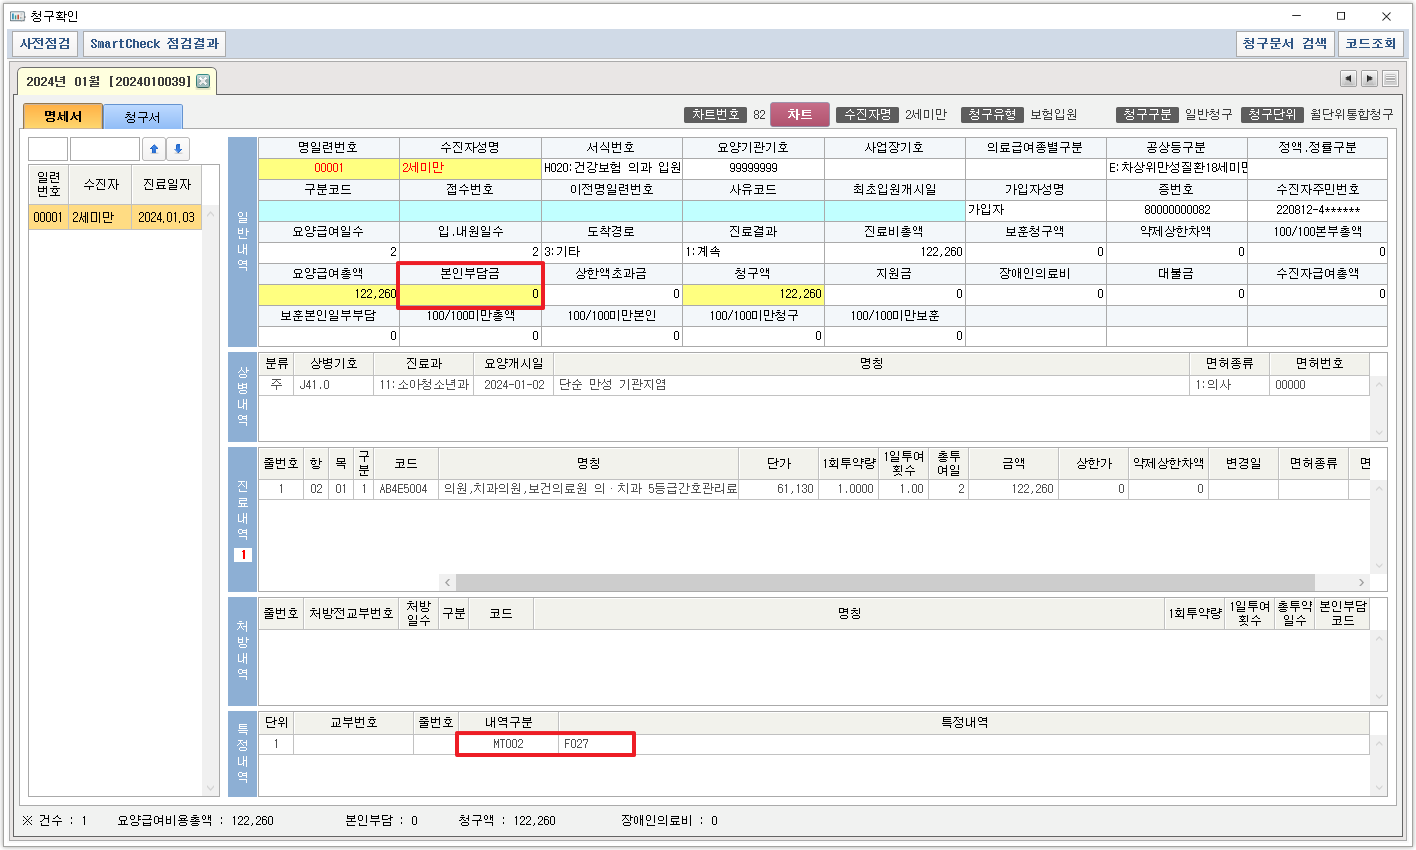Click the blue down arrow button

(178, 149)
